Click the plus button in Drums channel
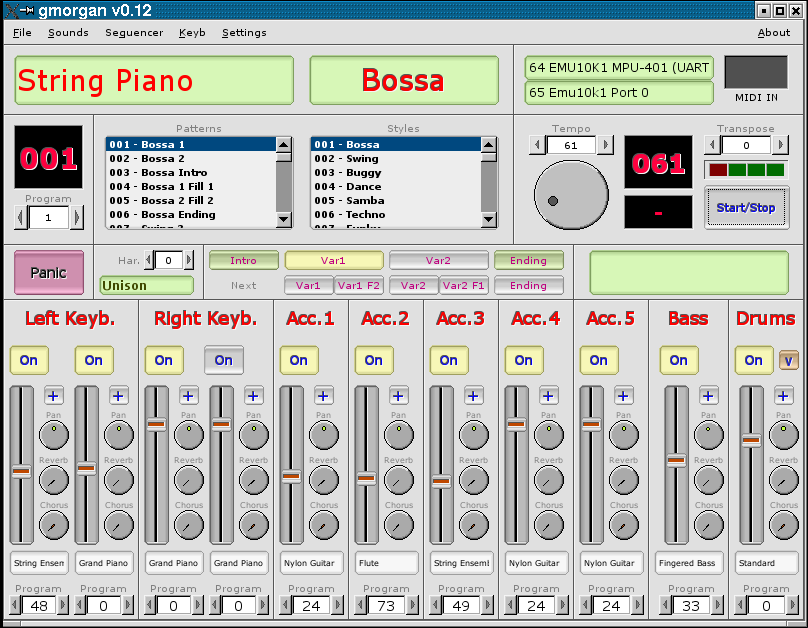Image resolution: width=808 pixels, height=628 pixels. pos(784,396)
